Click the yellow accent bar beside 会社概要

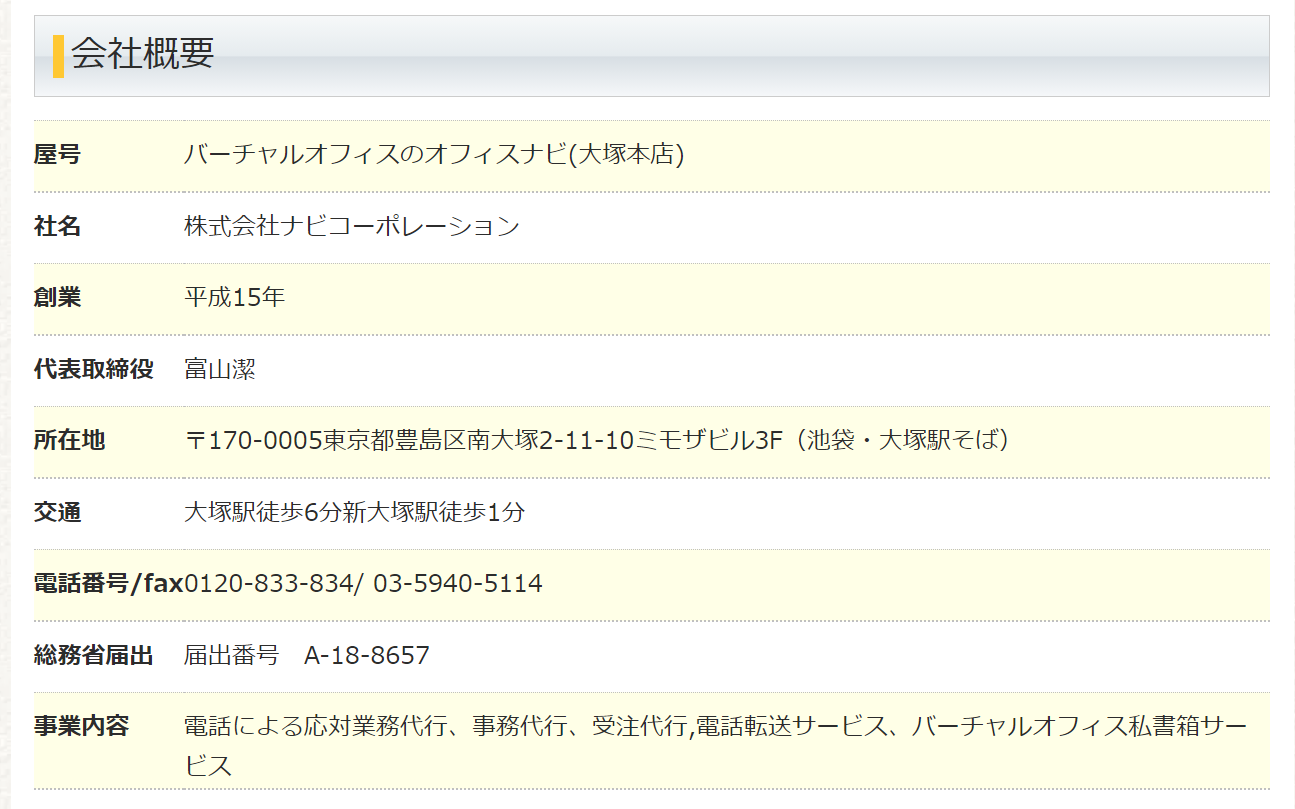pyautogui.click(x=58, y=56)
